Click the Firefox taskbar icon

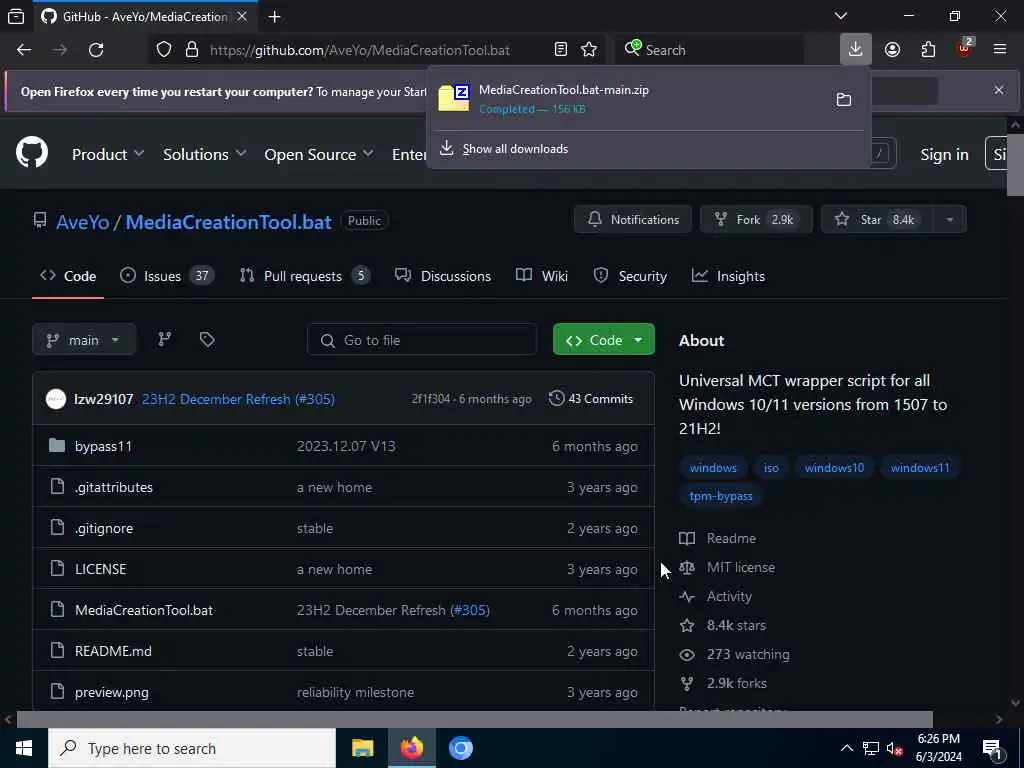(x=411, y=748)
